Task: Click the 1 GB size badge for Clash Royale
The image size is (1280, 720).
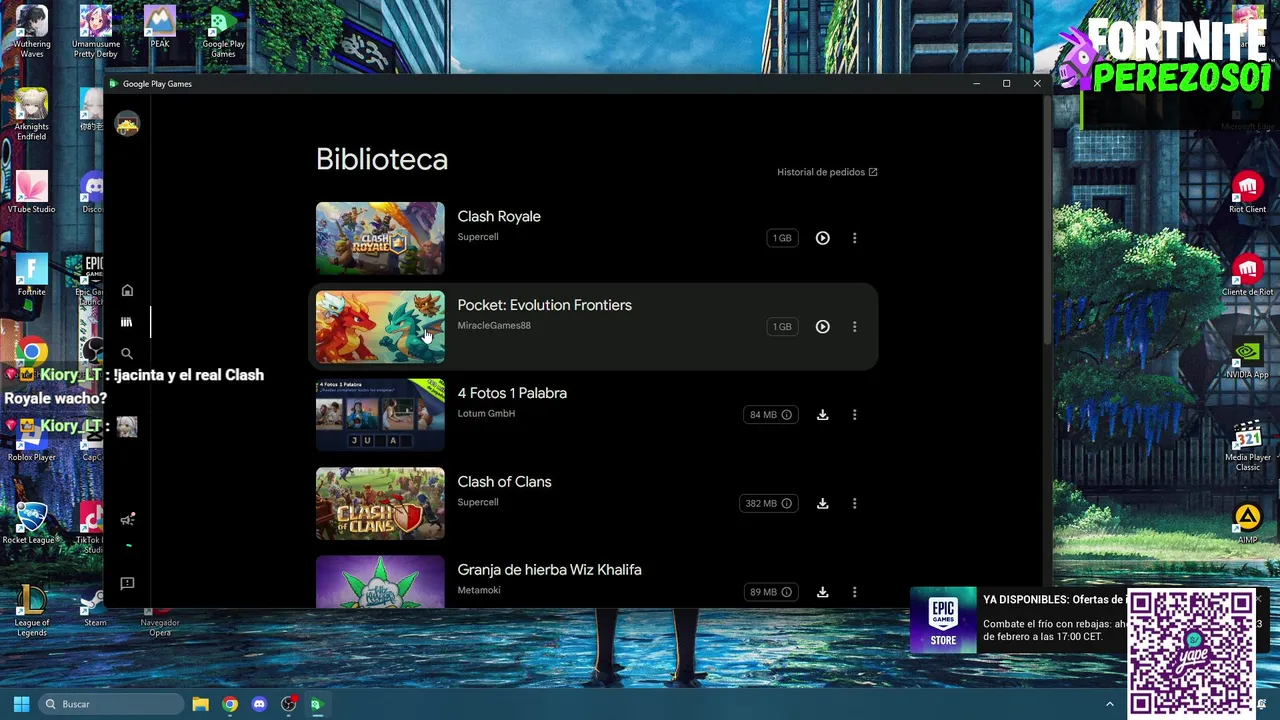Action: (x=782, y=238)
